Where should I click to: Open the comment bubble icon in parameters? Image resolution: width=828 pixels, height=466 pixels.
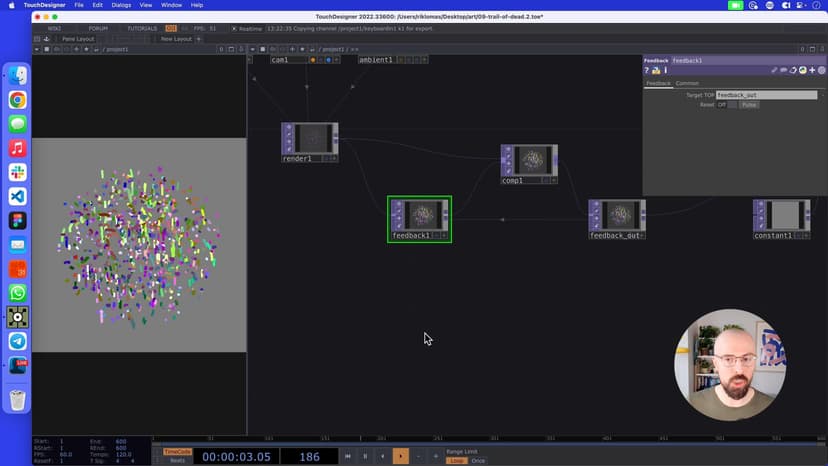[x=785, y=70]
